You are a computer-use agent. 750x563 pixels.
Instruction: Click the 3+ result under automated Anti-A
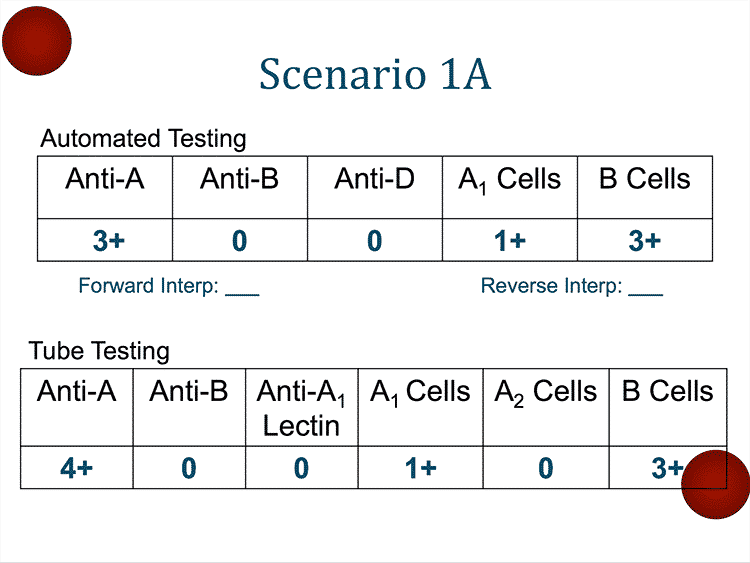coord(105,241)
